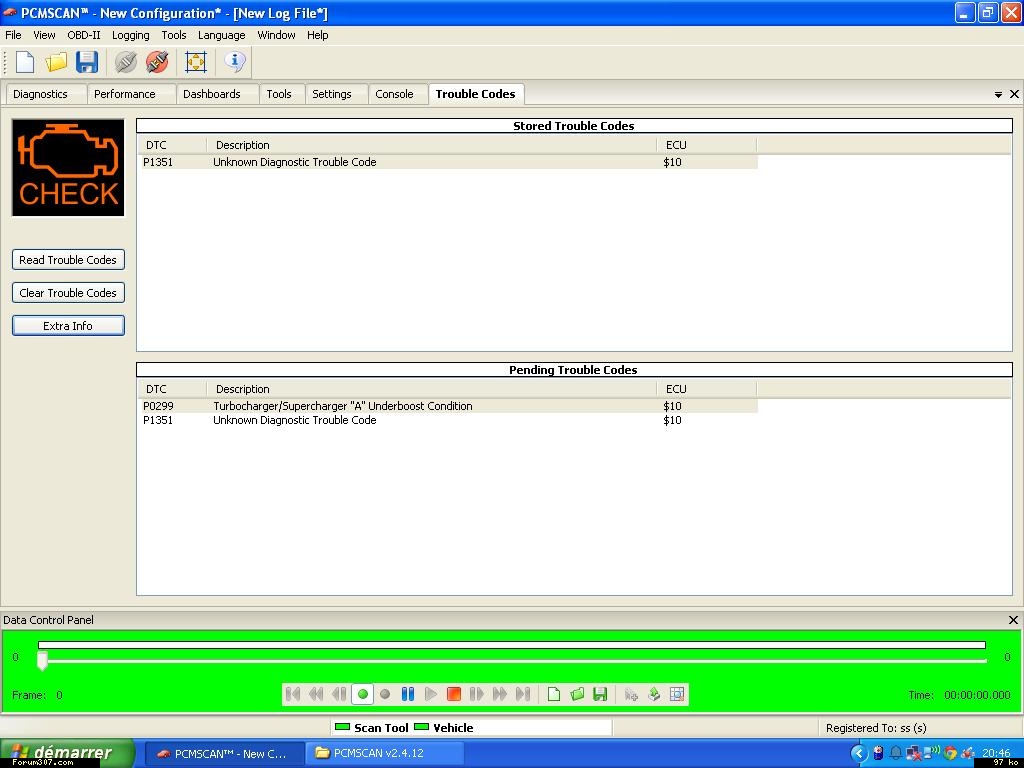Open the Help menu
Viewport: 1024px width, 768px height.
317,35
